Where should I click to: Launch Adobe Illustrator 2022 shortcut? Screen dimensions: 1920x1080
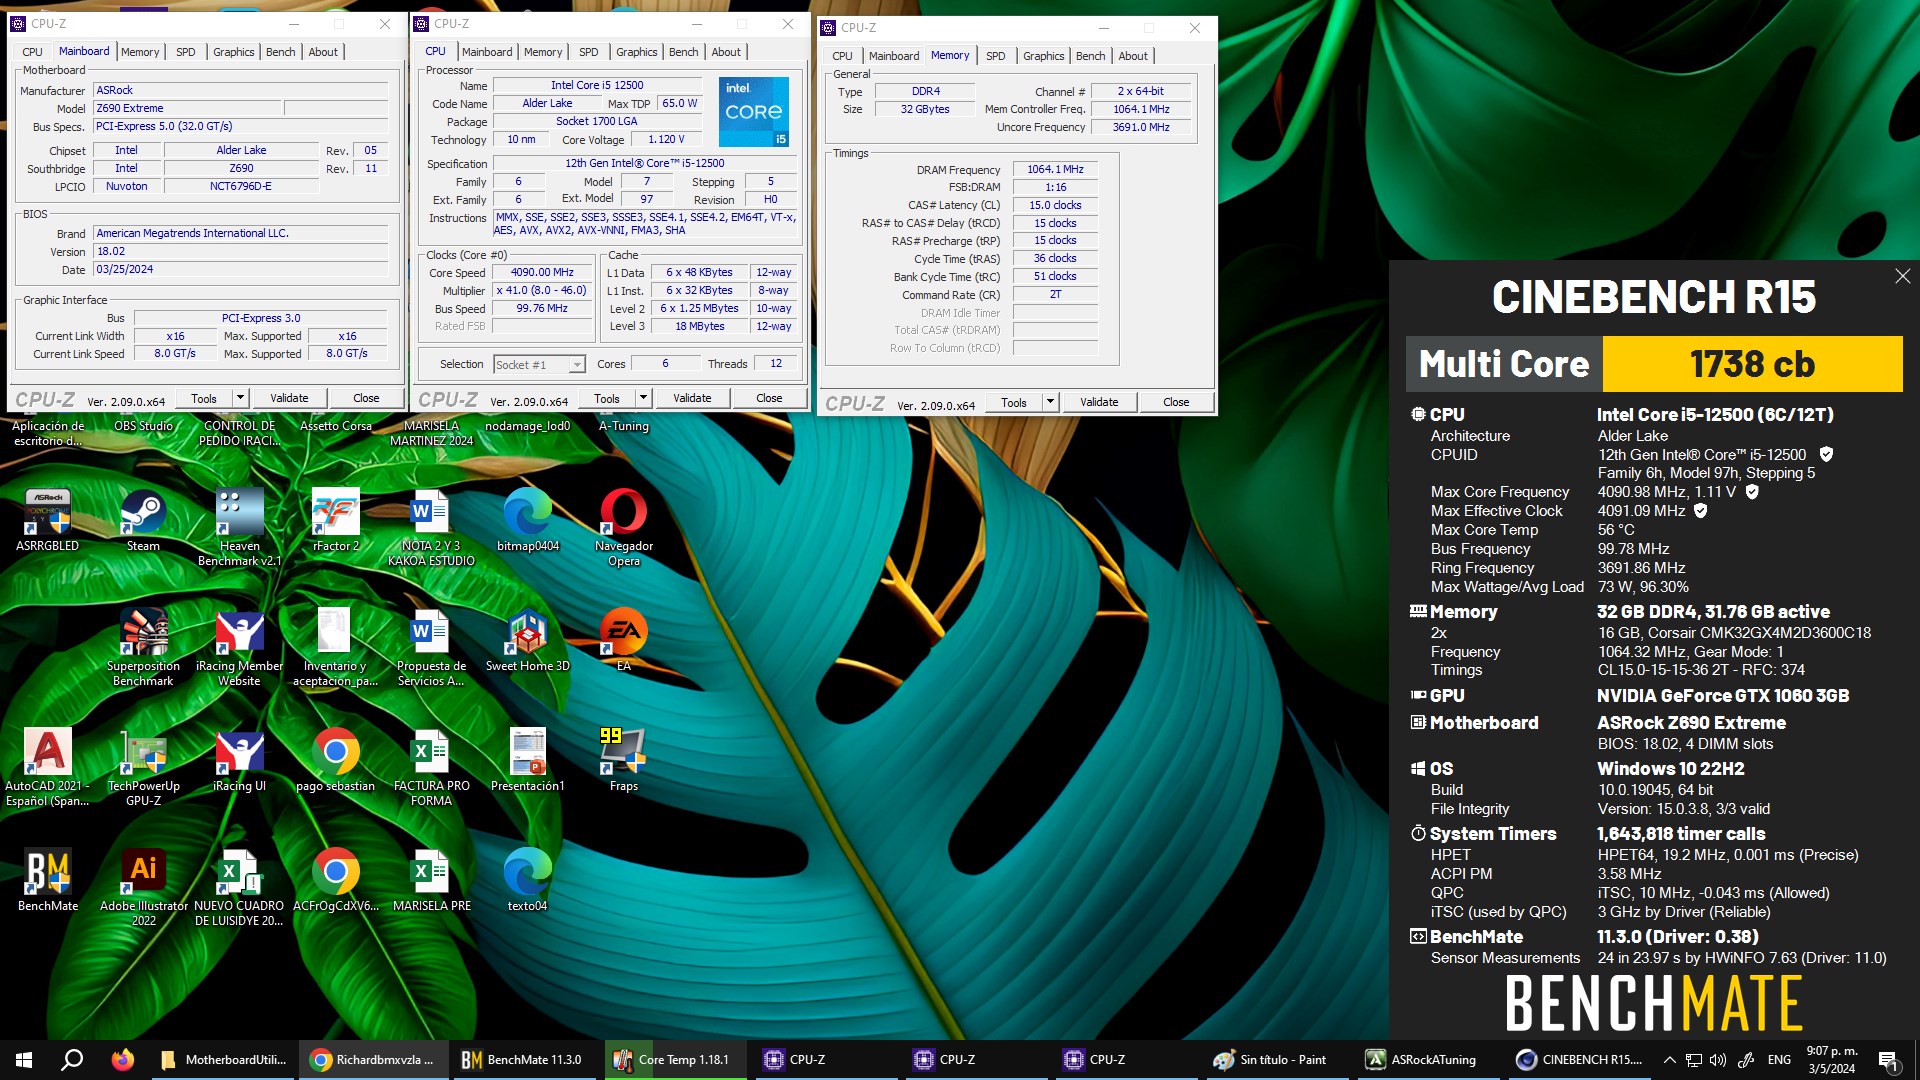pyautogui.click(x=143, y=887)
